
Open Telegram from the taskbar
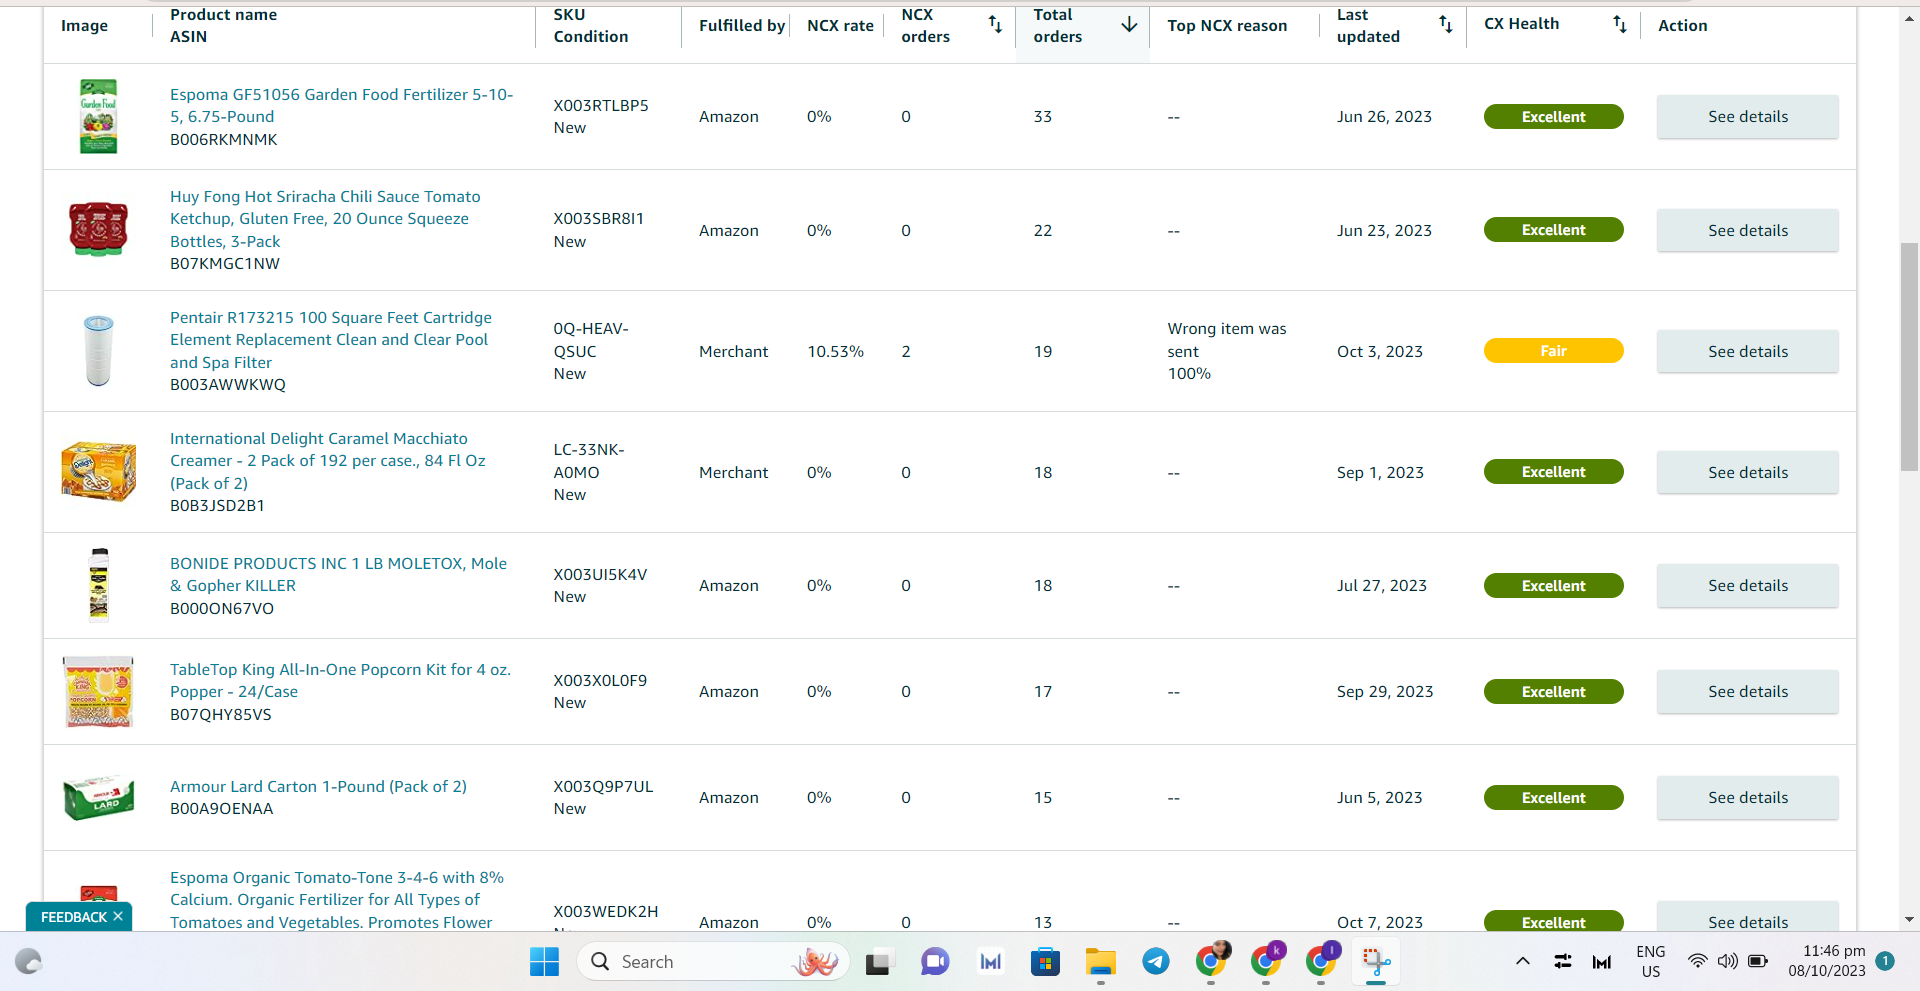point(1156,962)
